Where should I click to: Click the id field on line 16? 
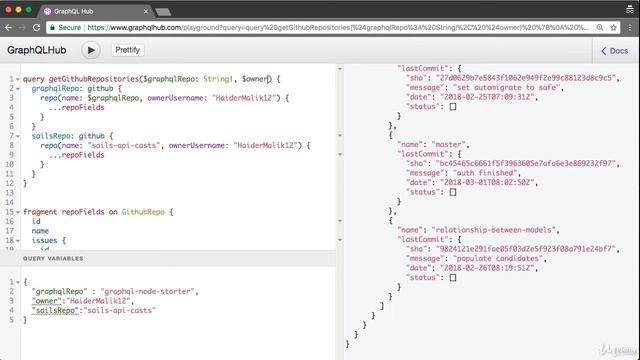[36, 221]
